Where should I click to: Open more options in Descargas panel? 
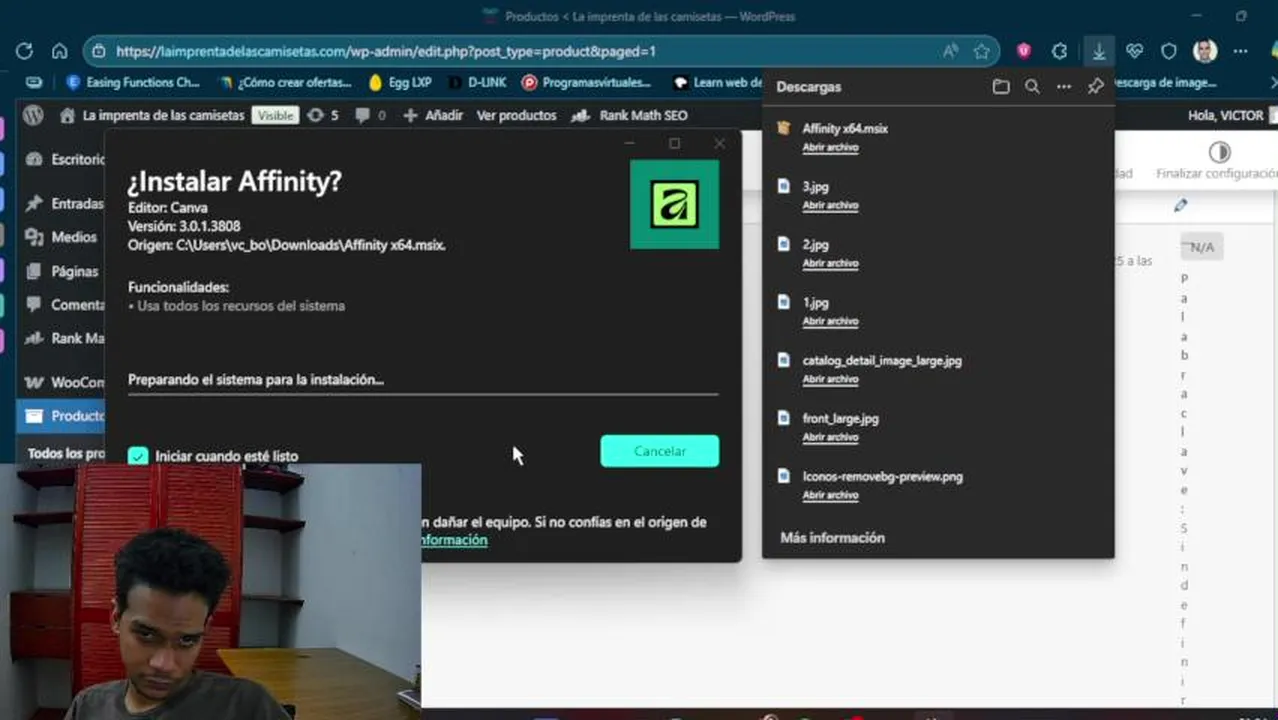1064,87
